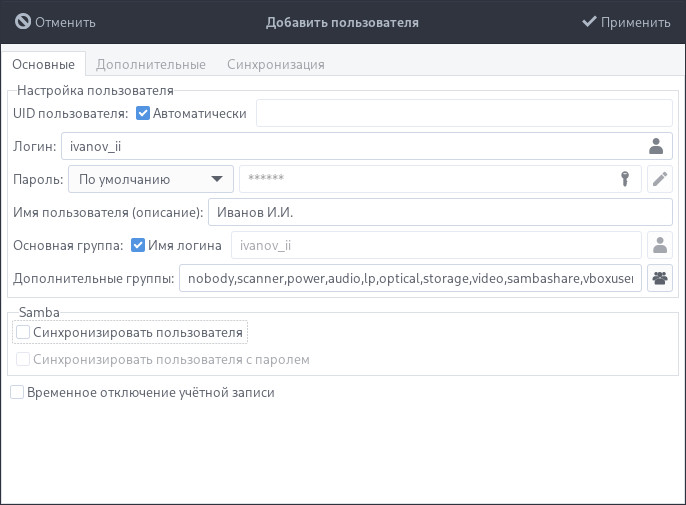Enable Синхронизировать пользователя checkbox
The image size is (686, 505).
click(x=23, y=332)
